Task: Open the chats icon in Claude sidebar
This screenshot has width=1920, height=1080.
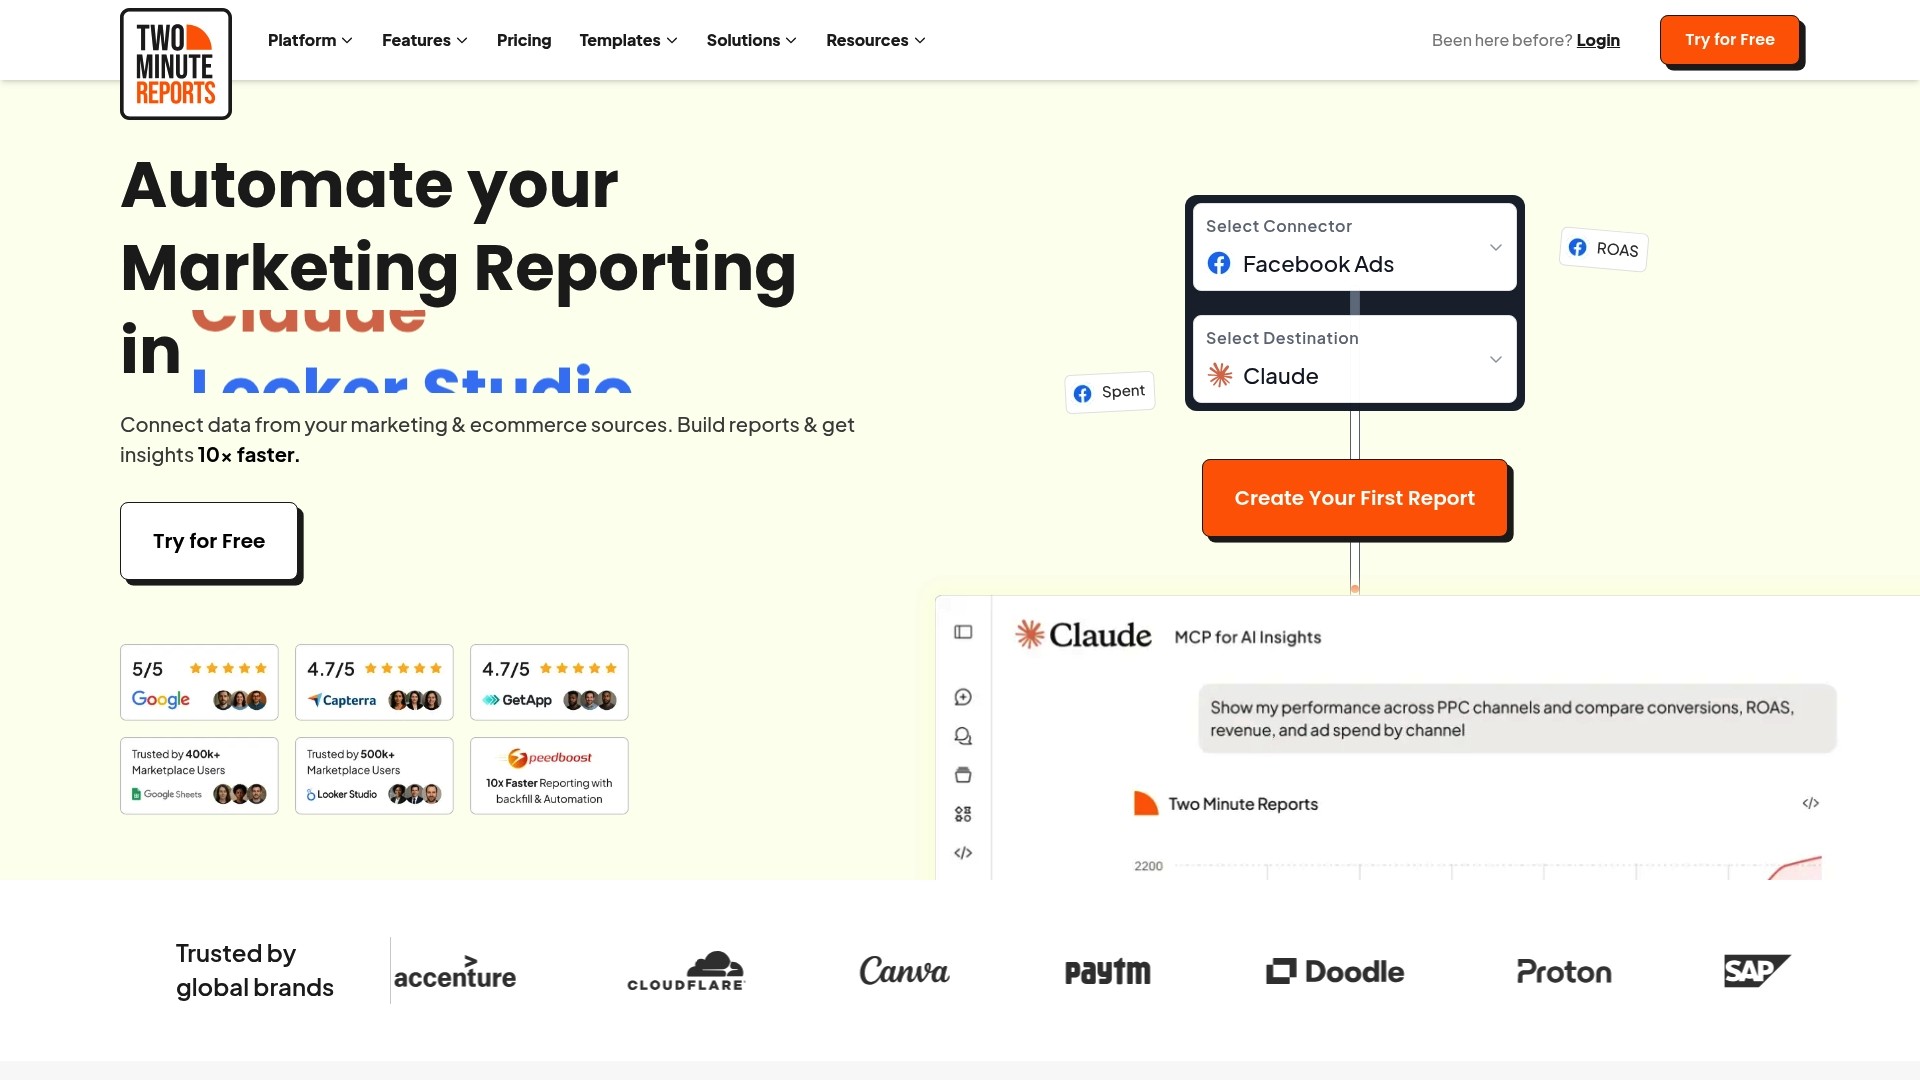Action: click(963, 736)
